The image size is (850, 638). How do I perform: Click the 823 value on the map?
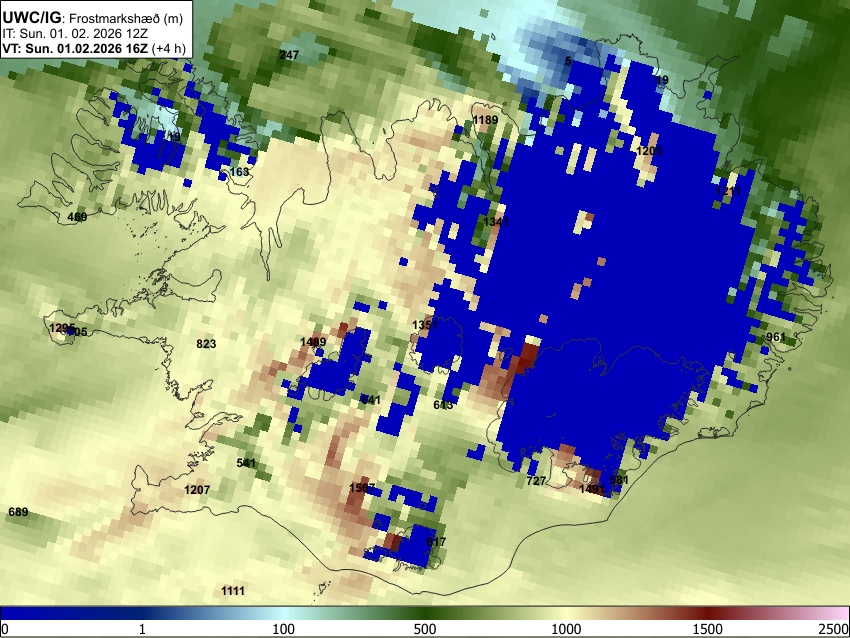[x=206, y=344]
